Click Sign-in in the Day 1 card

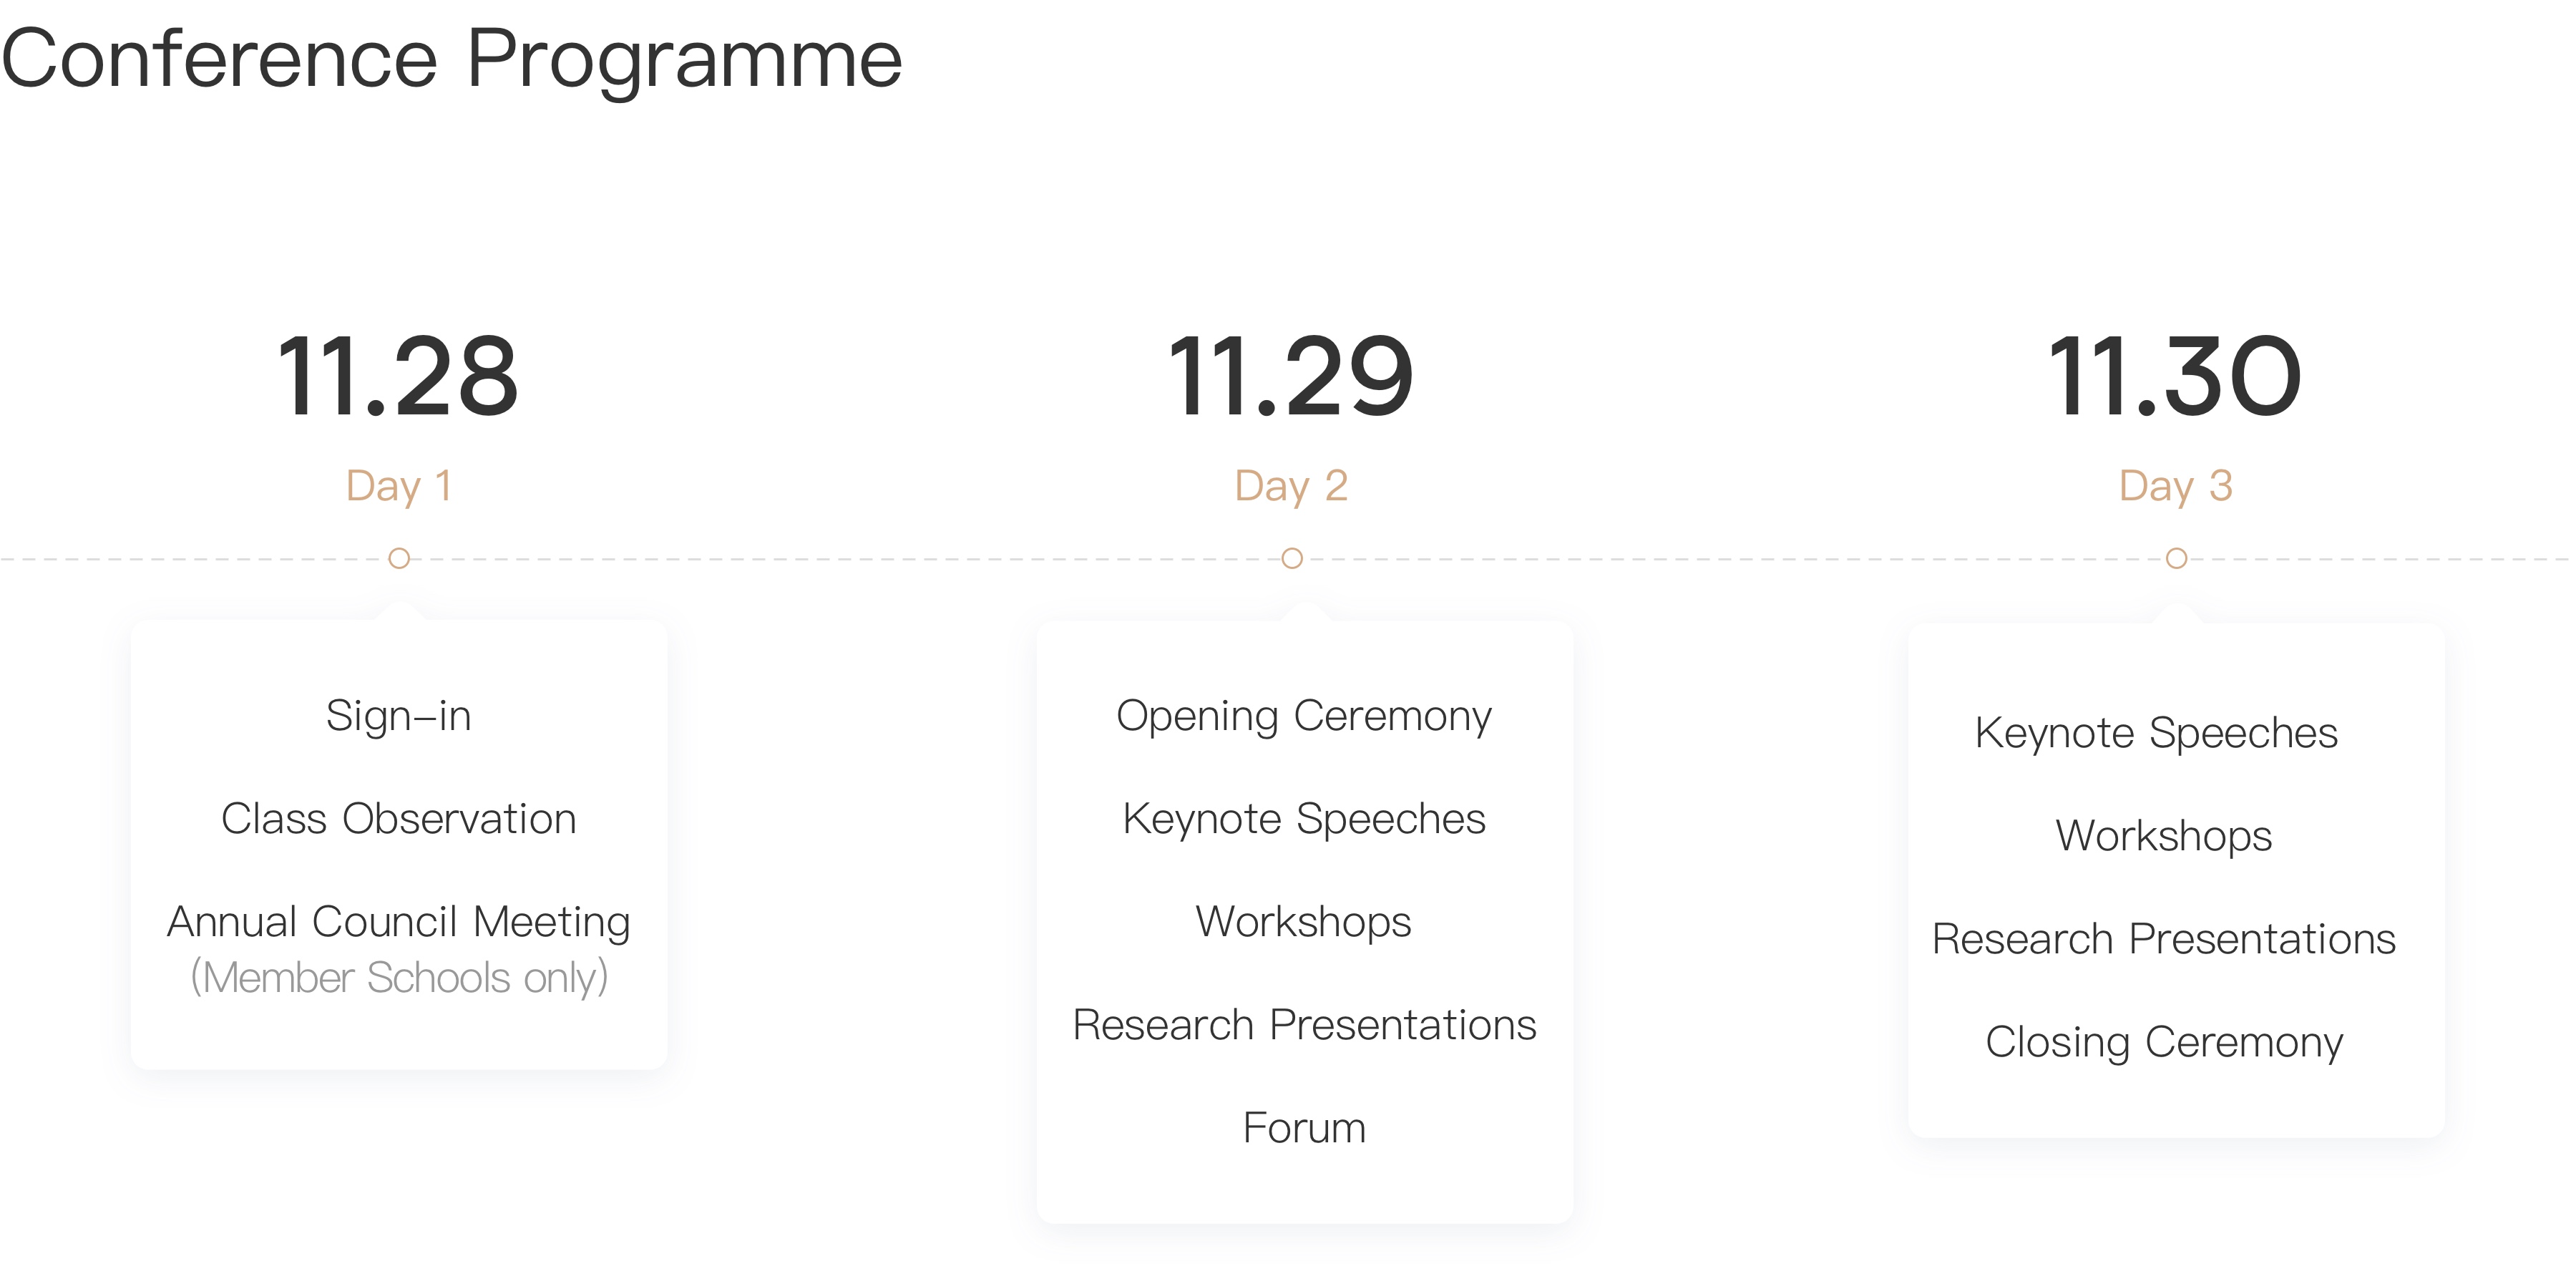click(x=398, y=716)
